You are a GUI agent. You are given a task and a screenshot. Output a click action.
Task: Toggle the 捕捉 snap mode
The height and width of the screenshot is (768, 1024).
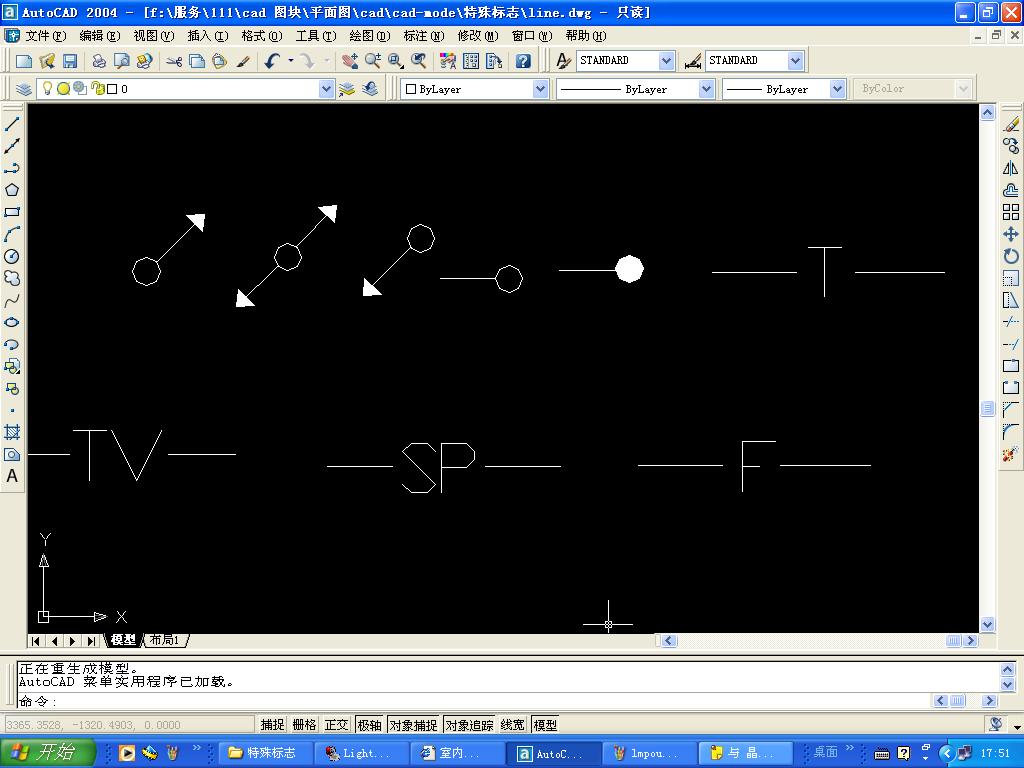272,724
